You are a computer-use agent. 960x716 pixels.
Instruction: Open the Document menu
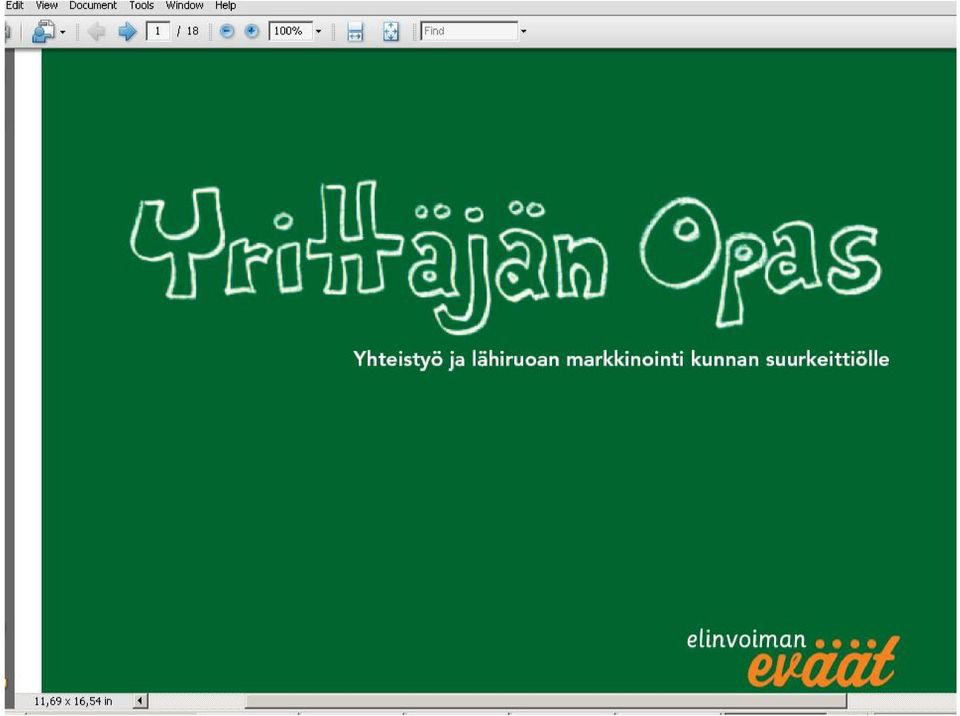[x=92, y=6]
